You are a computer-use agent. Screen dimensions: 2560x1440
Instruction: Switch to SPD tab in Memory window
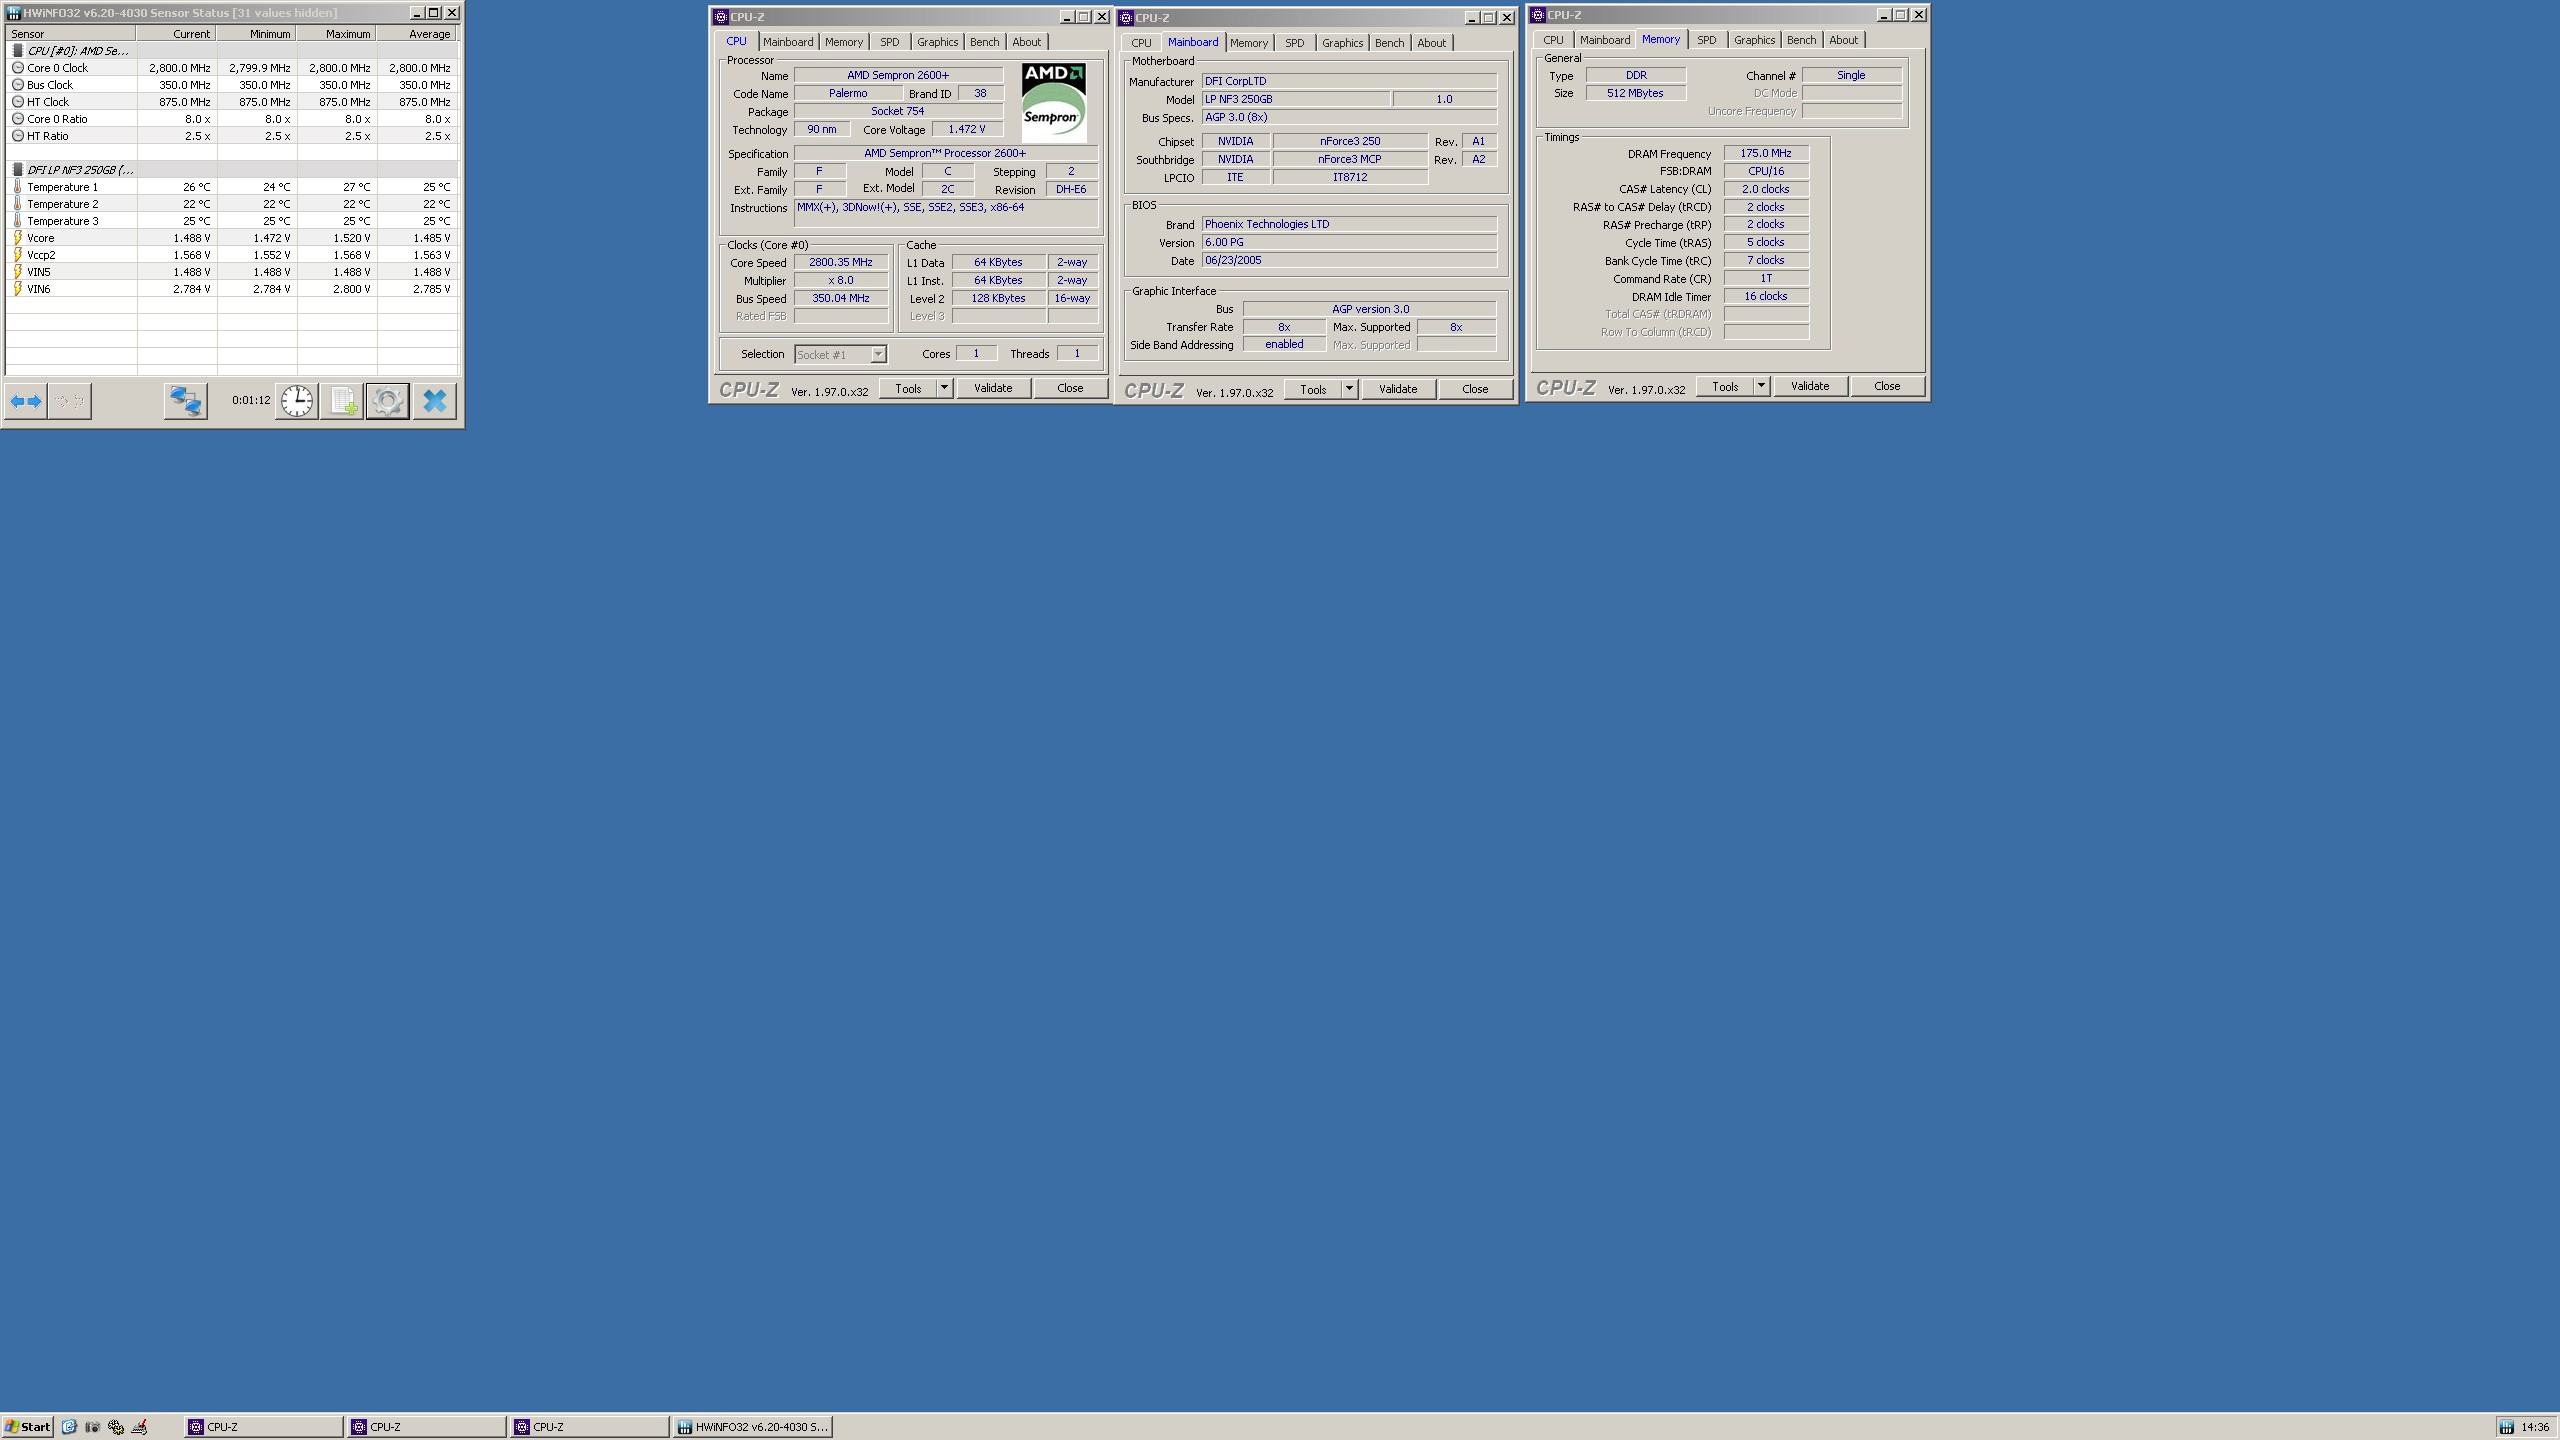(1706, 40)
